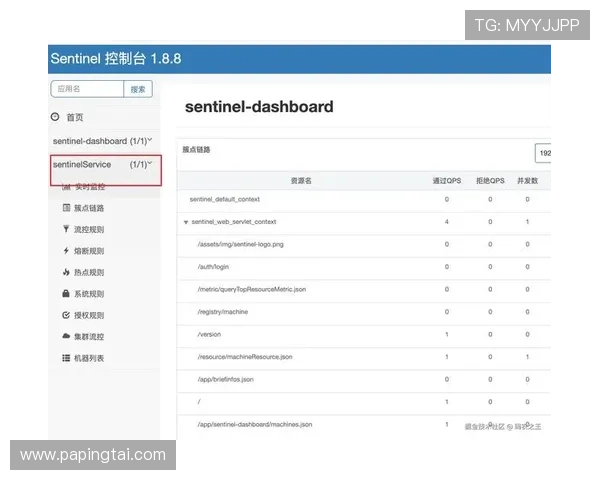The height and width of the screenshot is (480, 600).
Task: Open 热点规则 flame icon
Action: click(66, 272)
